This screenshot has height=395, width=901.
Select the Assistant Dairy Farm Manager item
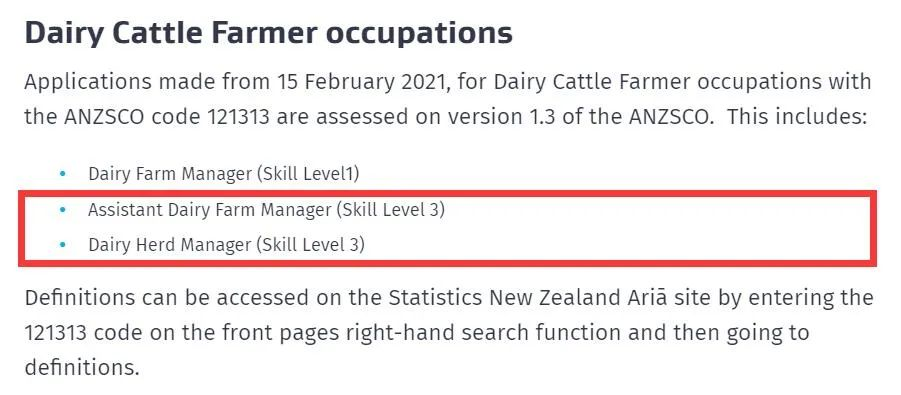[x=267, y=210]
